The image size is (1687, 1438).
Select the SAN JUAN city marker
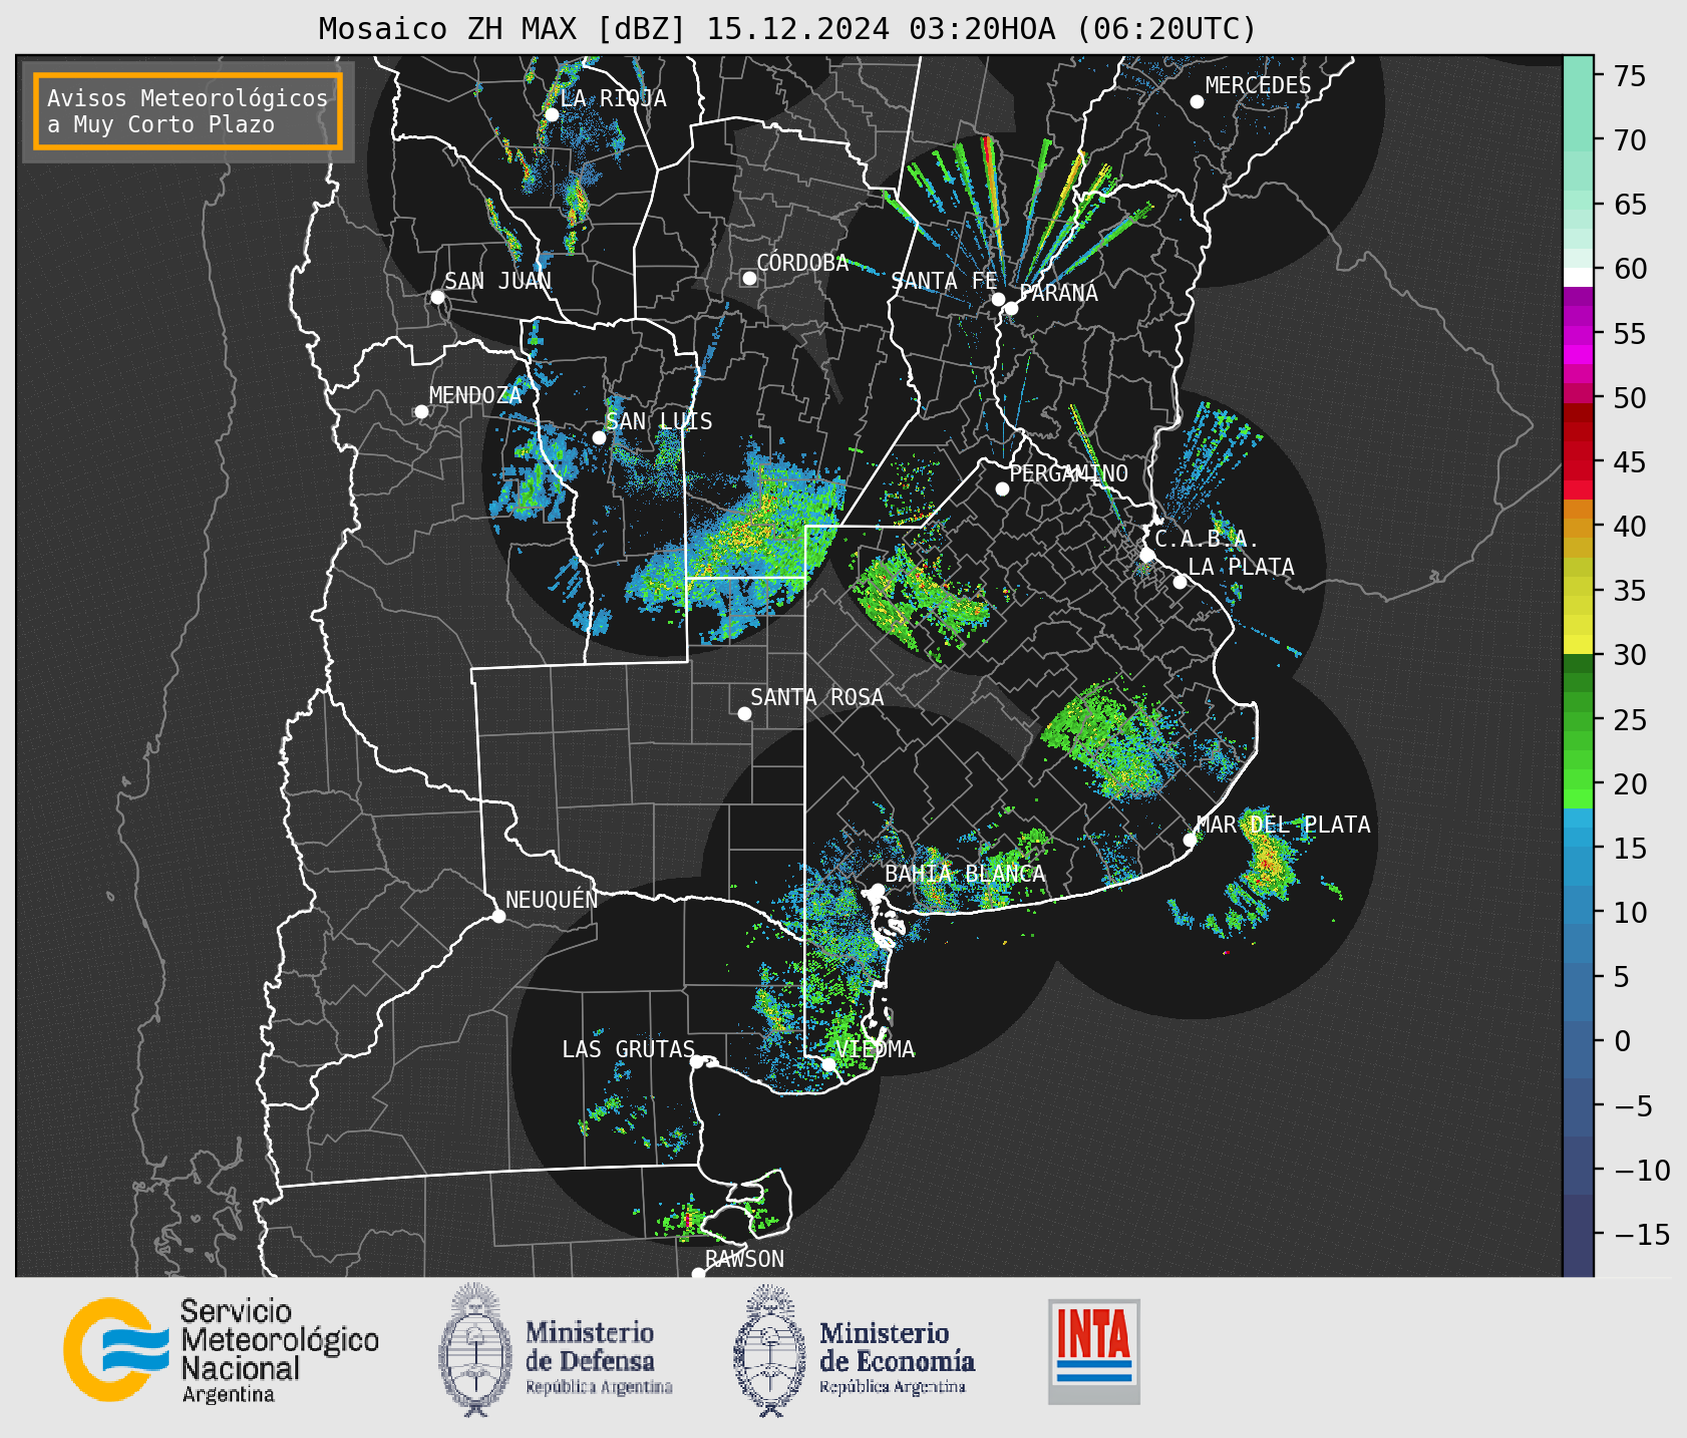pos(437,297)
